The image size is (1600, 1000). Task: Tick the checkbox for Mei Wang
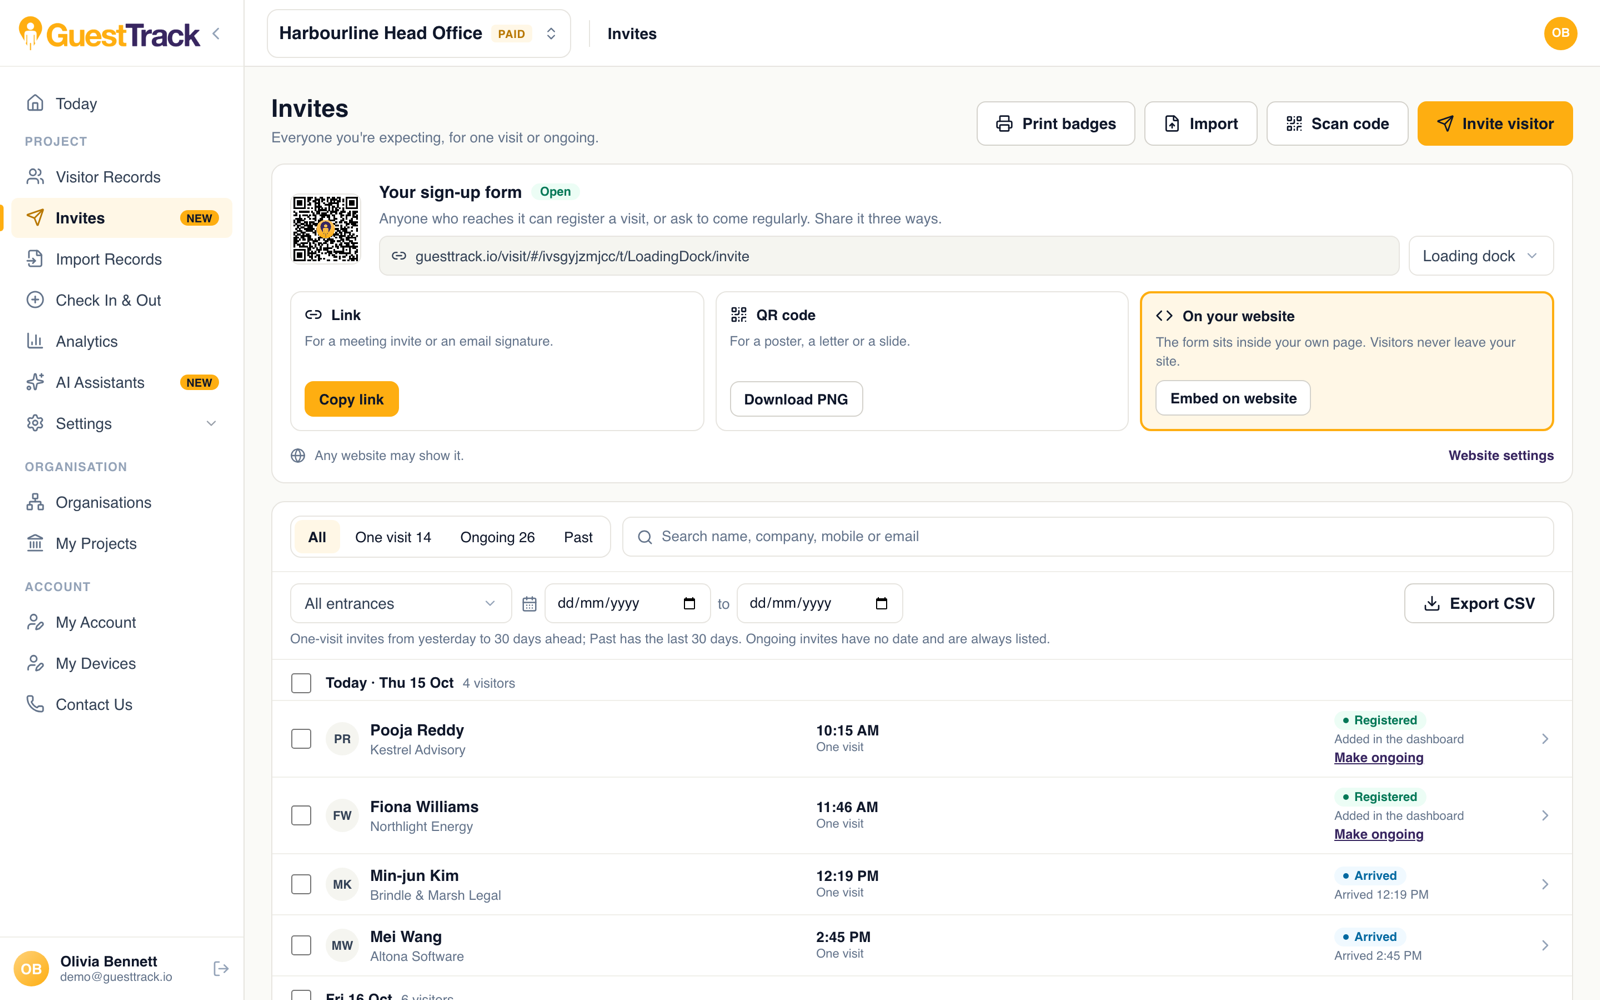pos(301,946)
